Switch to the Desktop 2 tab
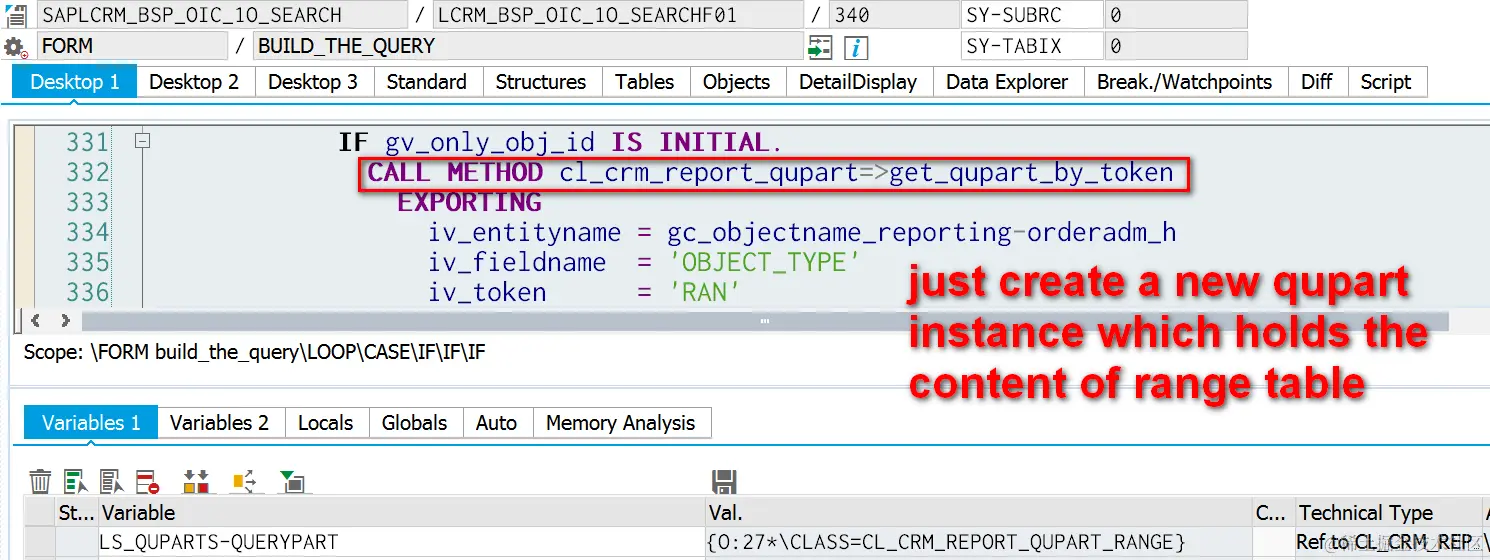The height and width of the screenshot is (560, 1490). tap(194, 82)
